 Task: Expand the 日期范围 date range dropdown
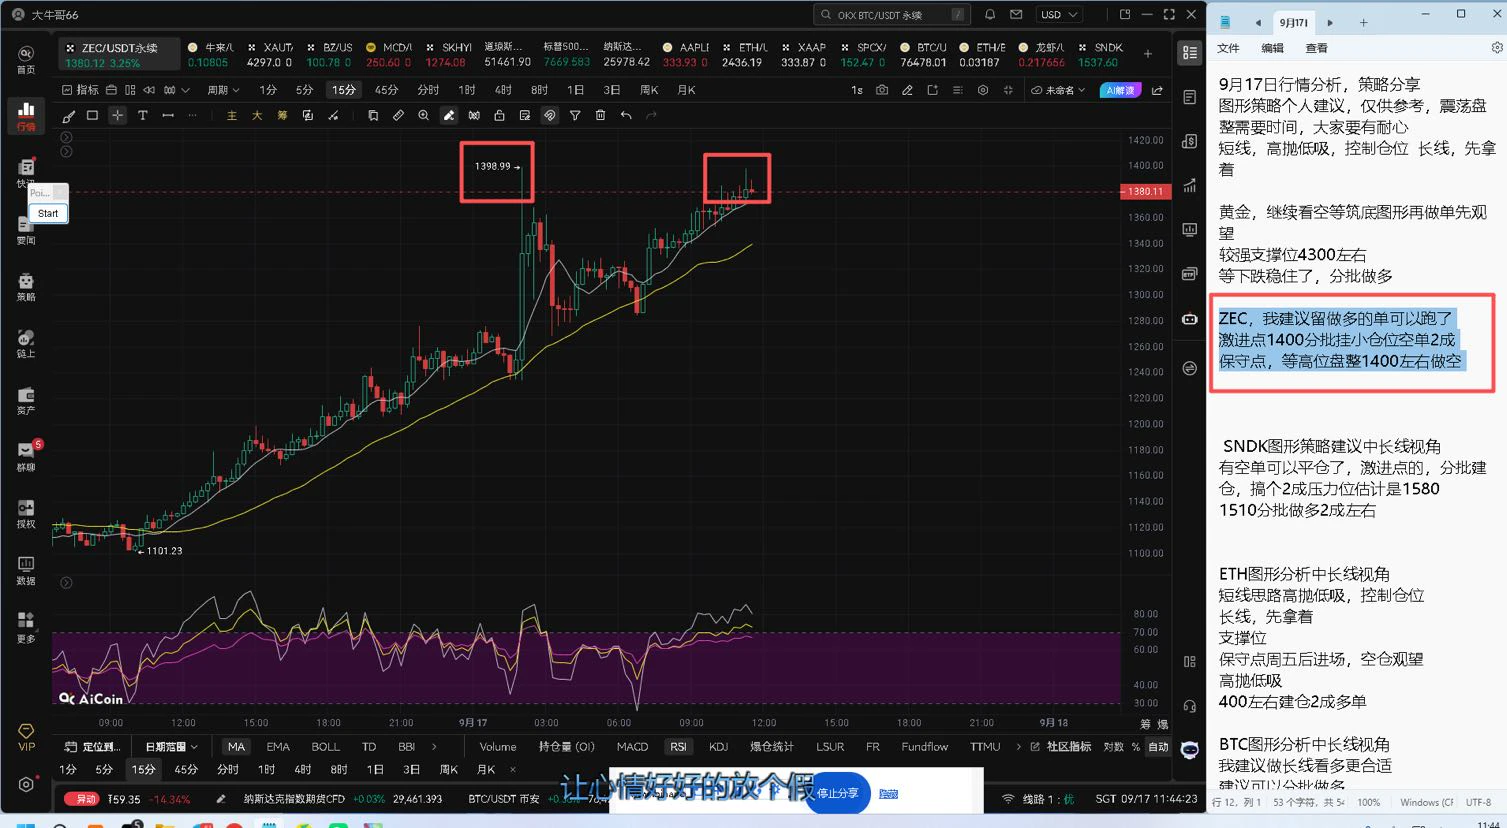tap(171, 747)
